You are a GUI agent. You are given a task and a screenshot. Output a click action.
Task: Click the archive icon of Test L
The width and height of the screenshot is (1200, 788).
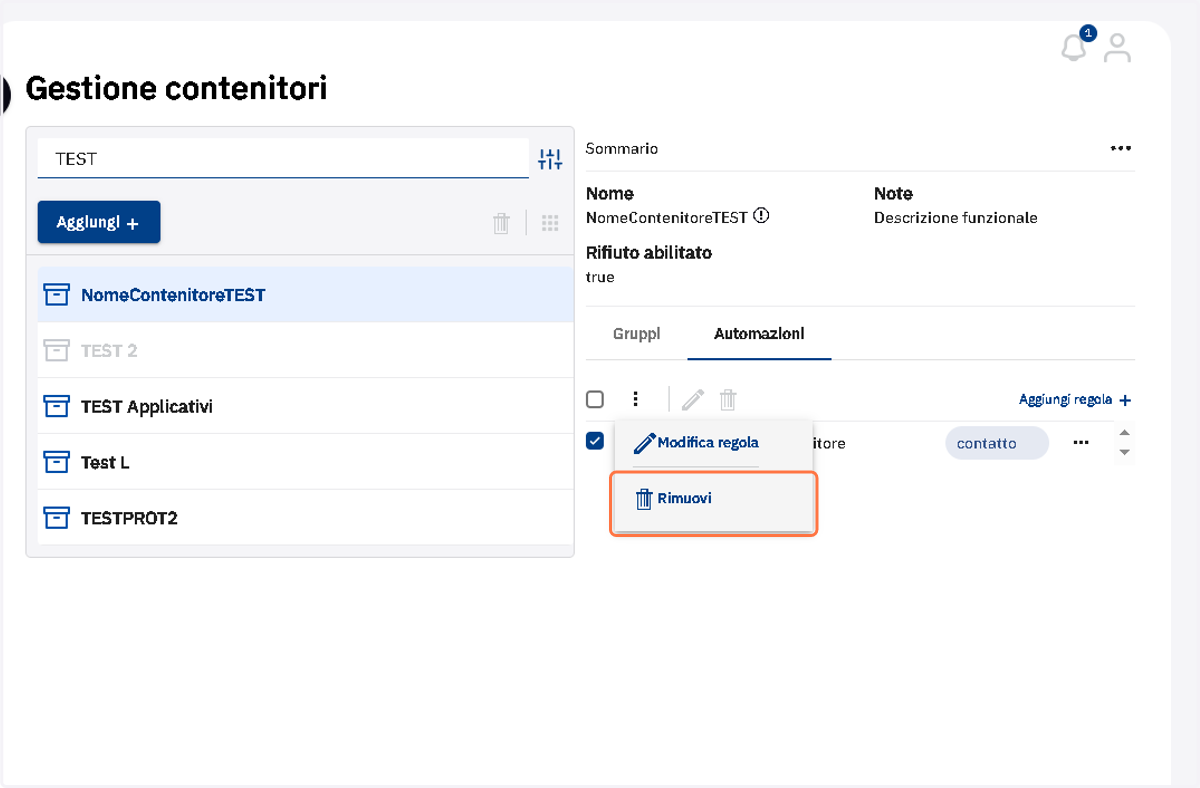tap(57, 462)
